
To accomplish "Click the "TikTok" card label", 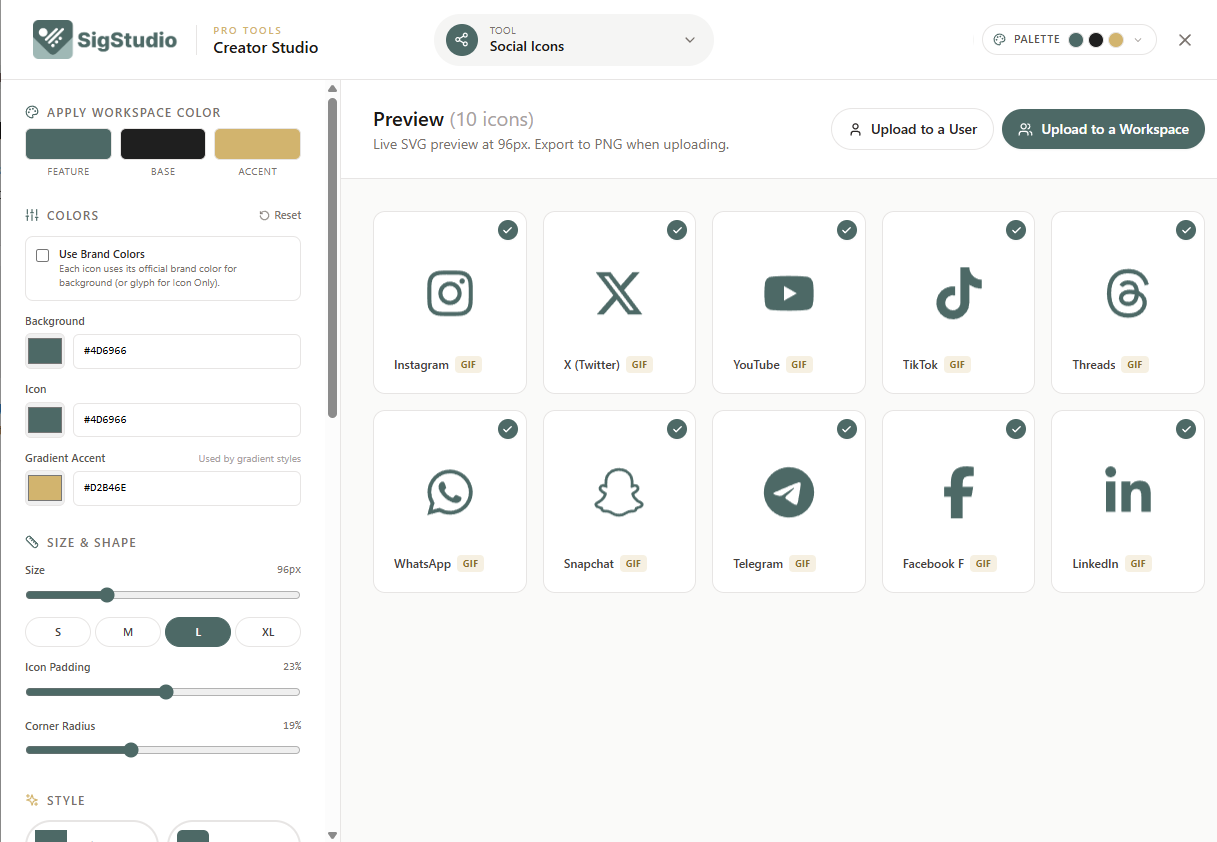I will (921, 365).
